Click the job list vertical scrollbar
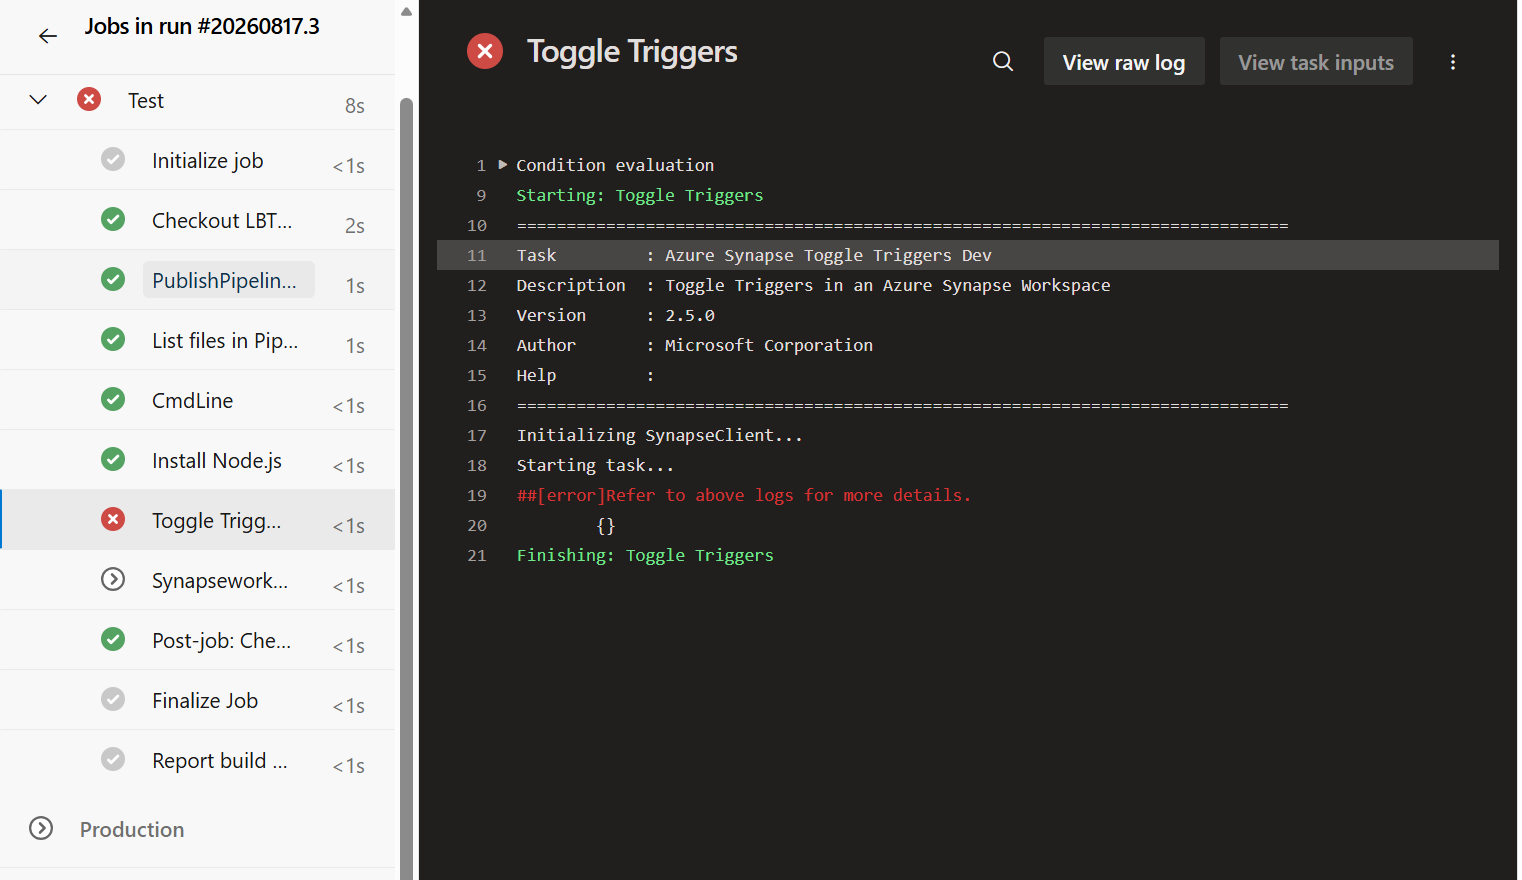Viewport: 1522px width, 880px height. pyautogui.click(x=406, y=490)
